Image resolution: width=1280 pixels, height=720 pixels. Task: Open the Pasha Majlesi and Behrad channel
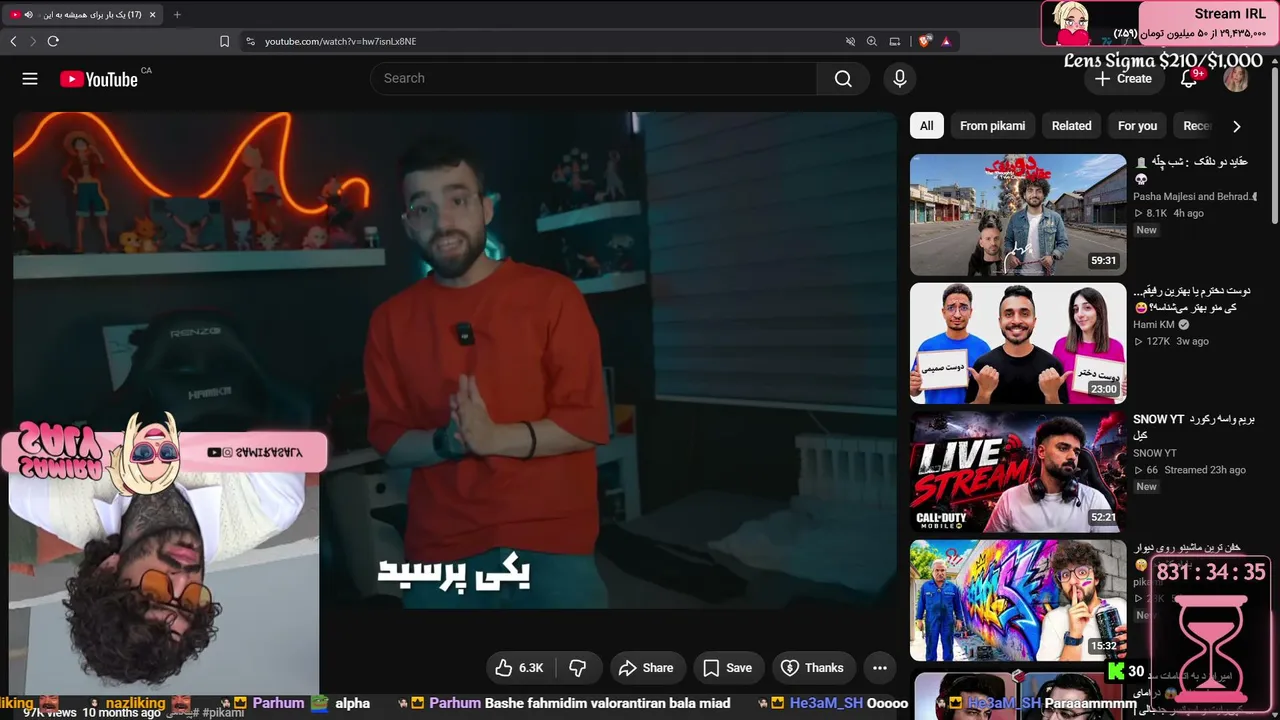pos(1194,197)
